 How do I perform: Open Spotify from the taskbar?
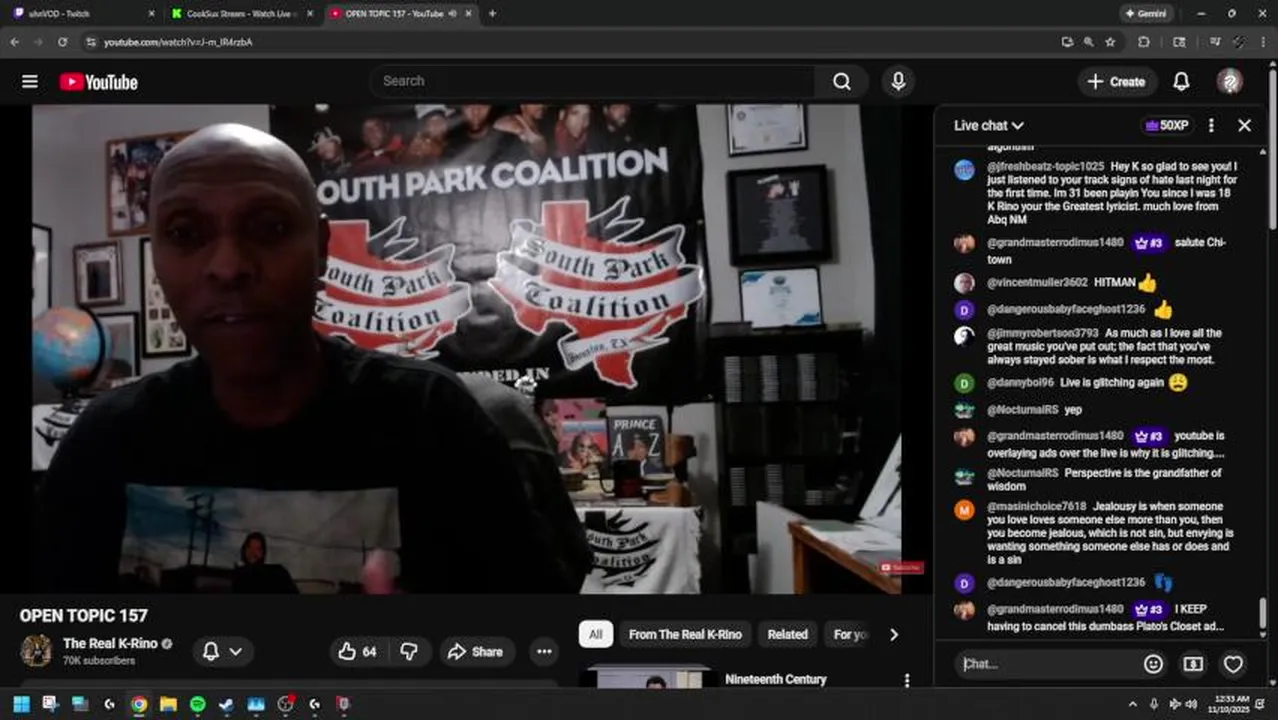click(x=197, y=704)
